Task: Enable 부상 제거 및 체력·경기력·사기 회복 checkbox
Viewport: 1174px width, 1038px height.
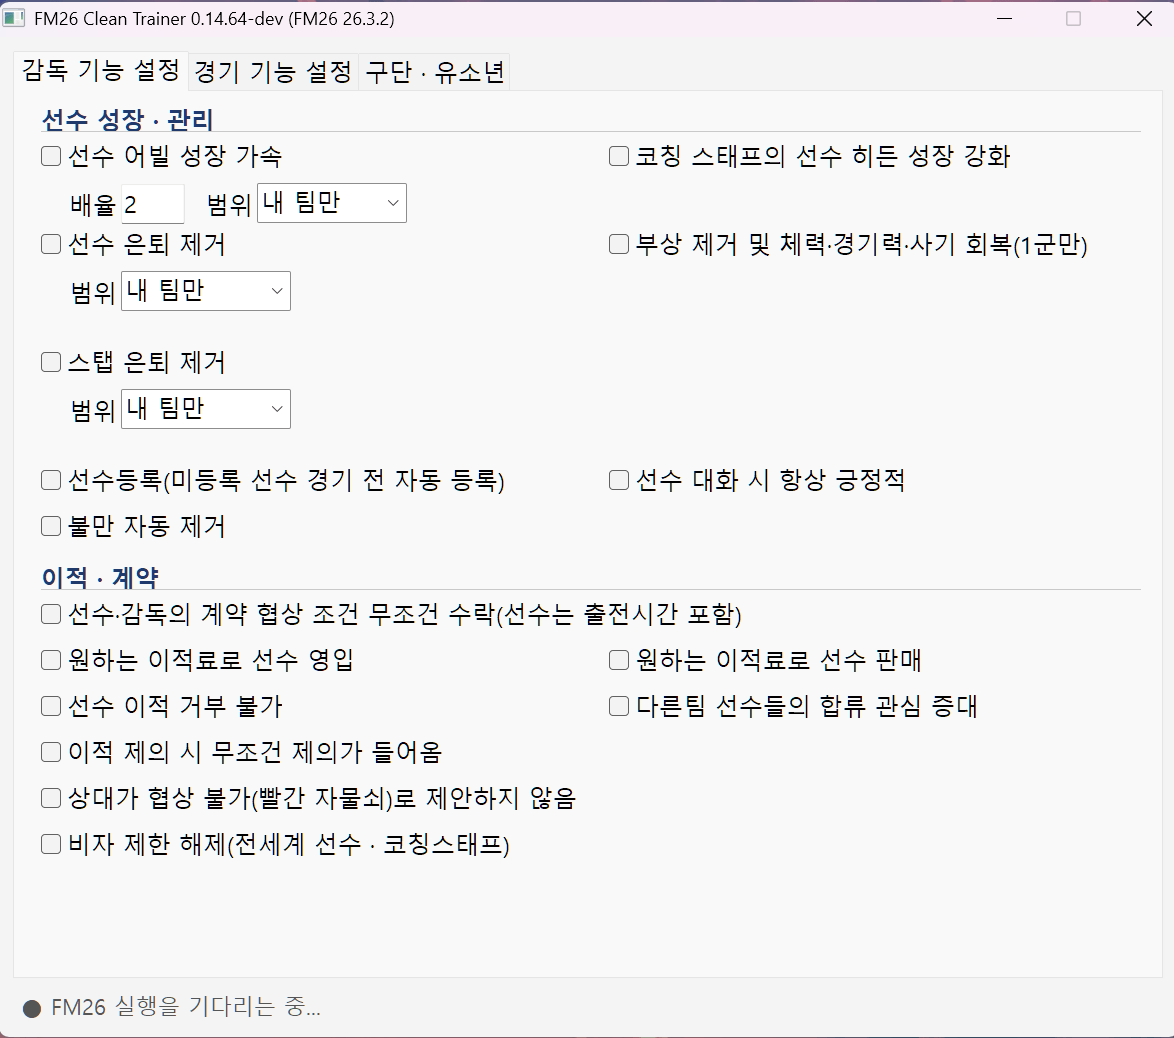Action: (618, 244)
